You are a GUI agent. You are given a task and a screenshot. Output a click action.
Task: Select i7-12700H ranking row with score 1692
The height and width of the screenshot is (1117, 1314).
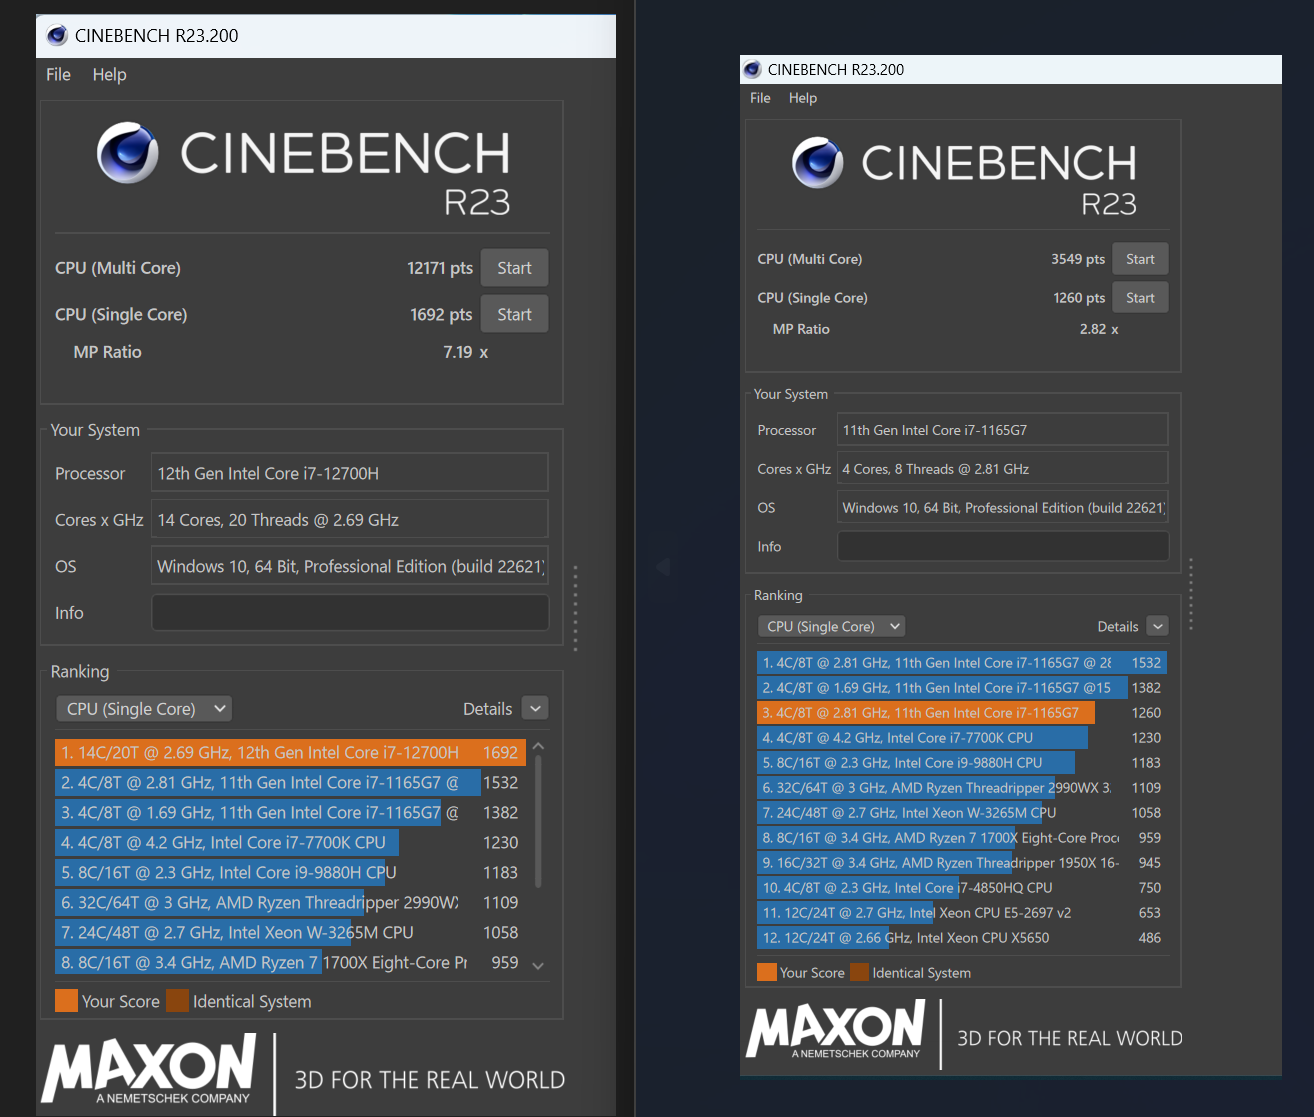291,753
